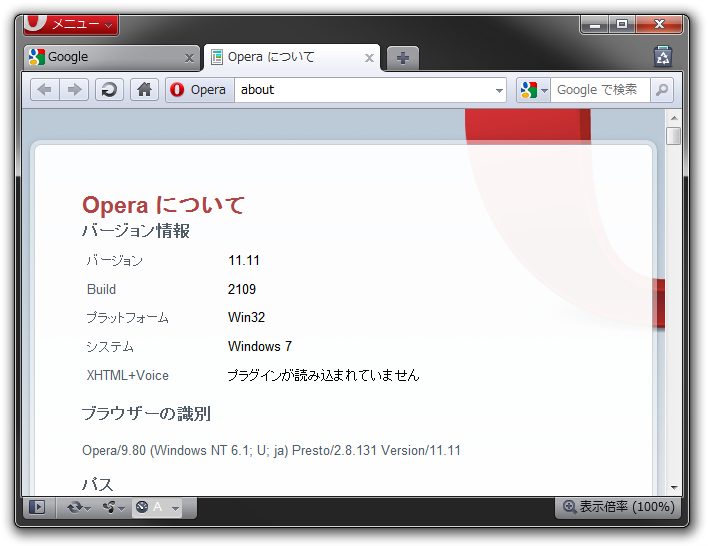Click the version value 11.11

click(244, 261)
